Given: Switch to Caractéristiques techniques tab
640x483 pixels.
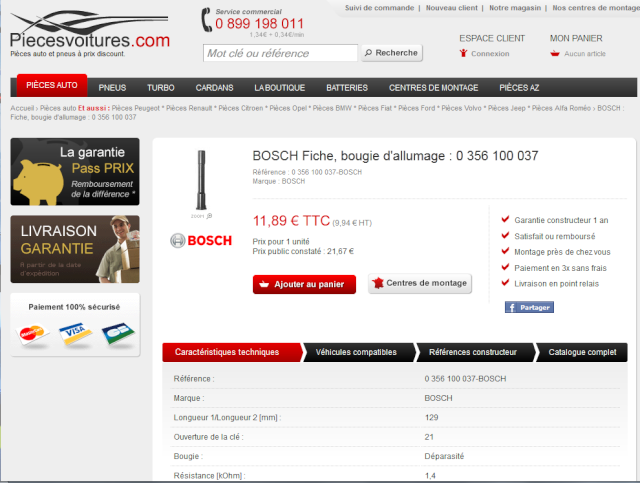Looking at the screenshot, I should coord(232,352).
